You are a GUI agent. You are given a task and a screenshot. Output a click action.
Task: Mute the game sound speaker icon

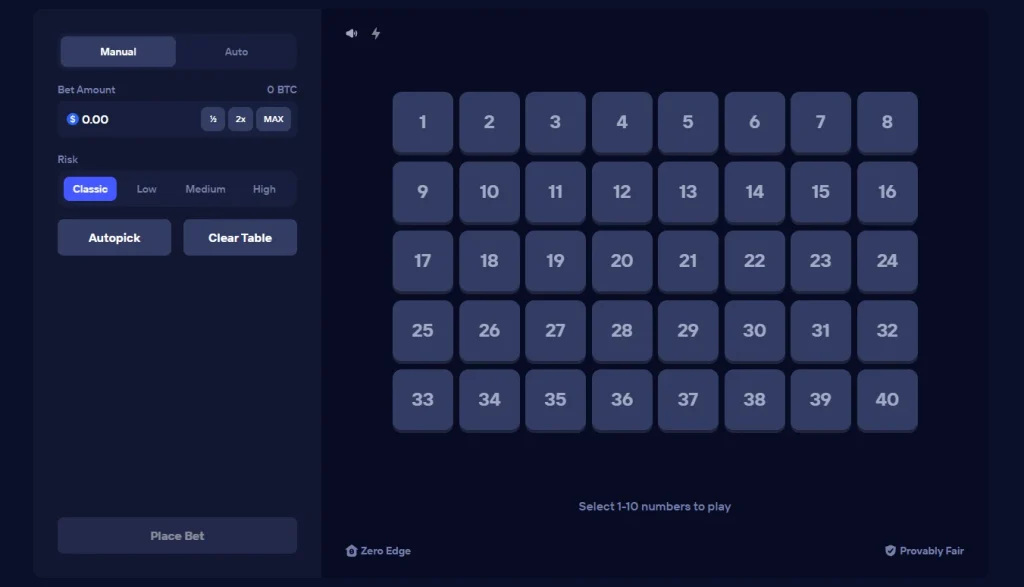point(351,33)
